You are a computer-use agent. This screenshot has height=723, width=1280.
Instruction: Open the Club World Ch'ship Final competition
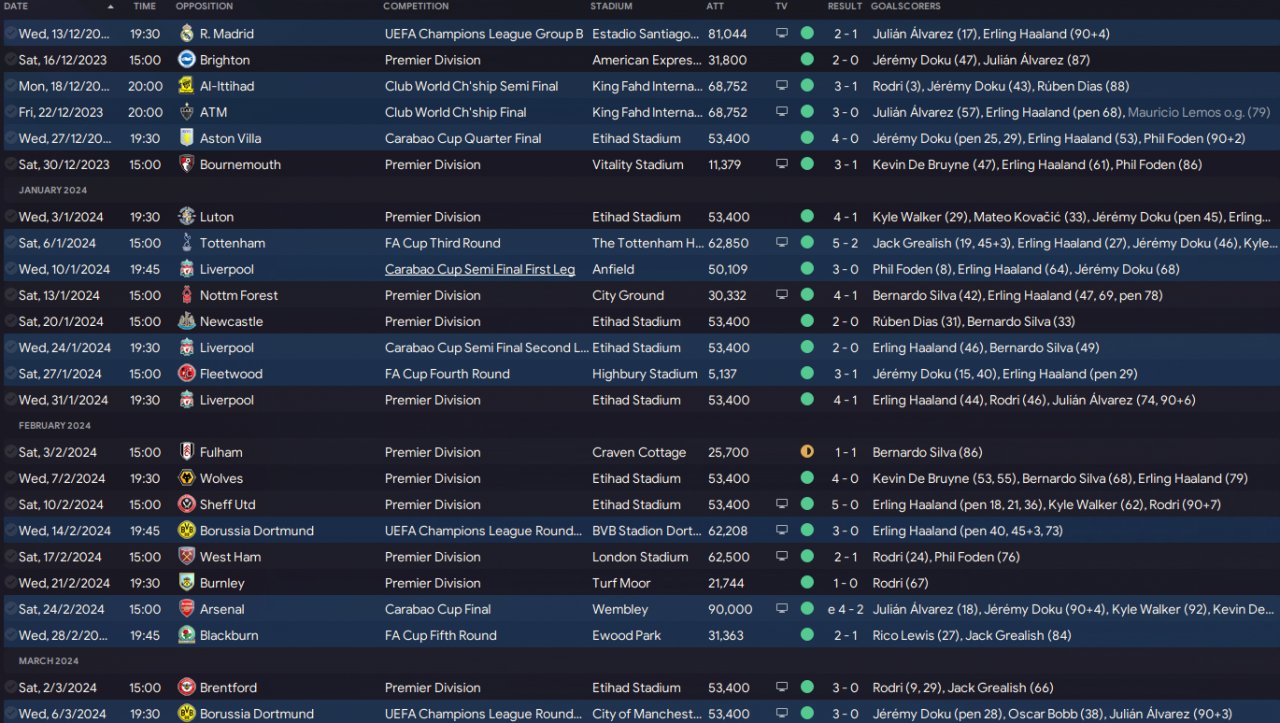pos(456,112)
